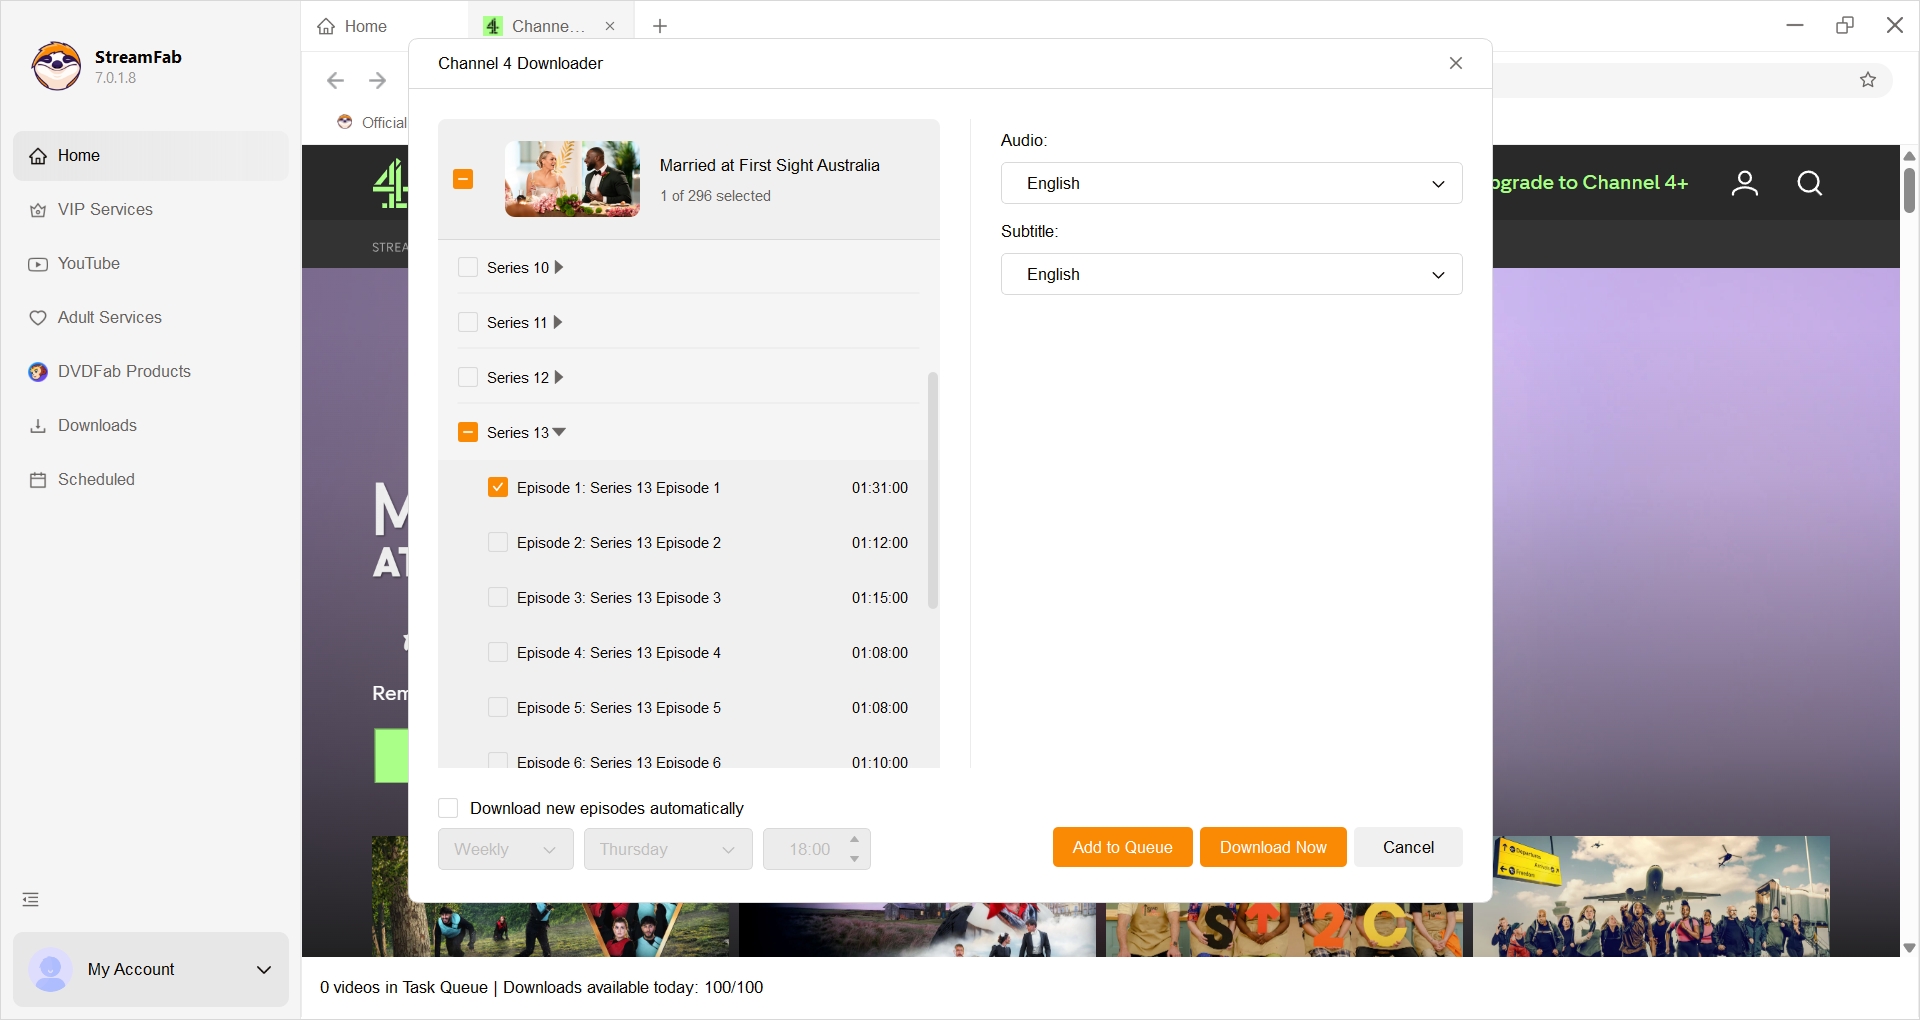Collapse the sidebar menu icon

tap(31, 900)
